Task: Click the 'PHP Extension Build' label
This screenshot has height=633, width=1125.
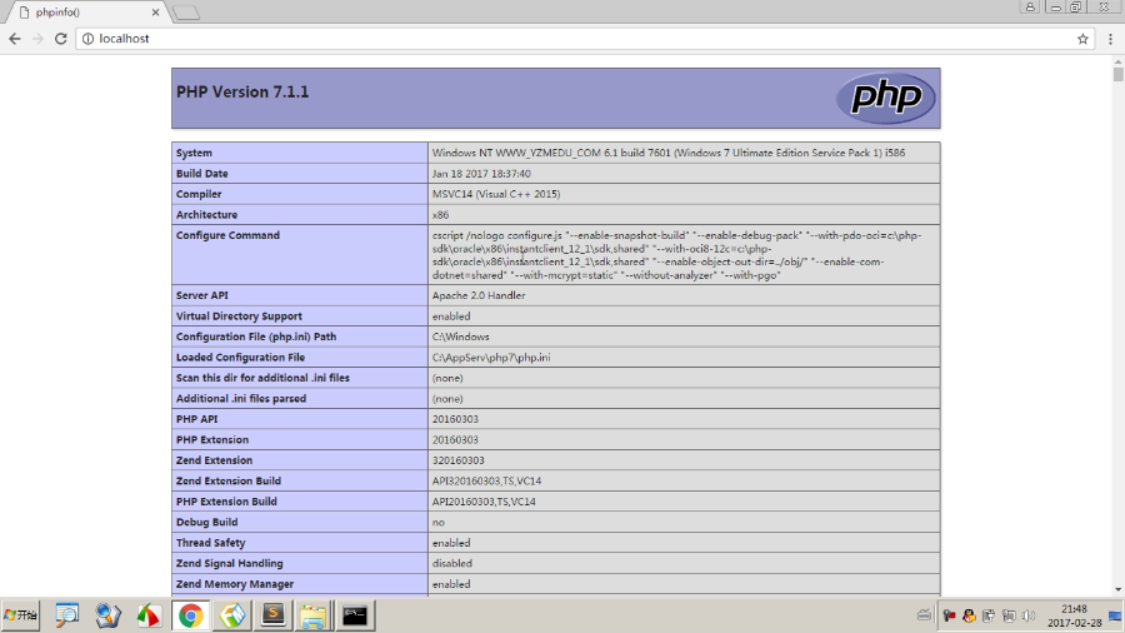Action: 226,502
